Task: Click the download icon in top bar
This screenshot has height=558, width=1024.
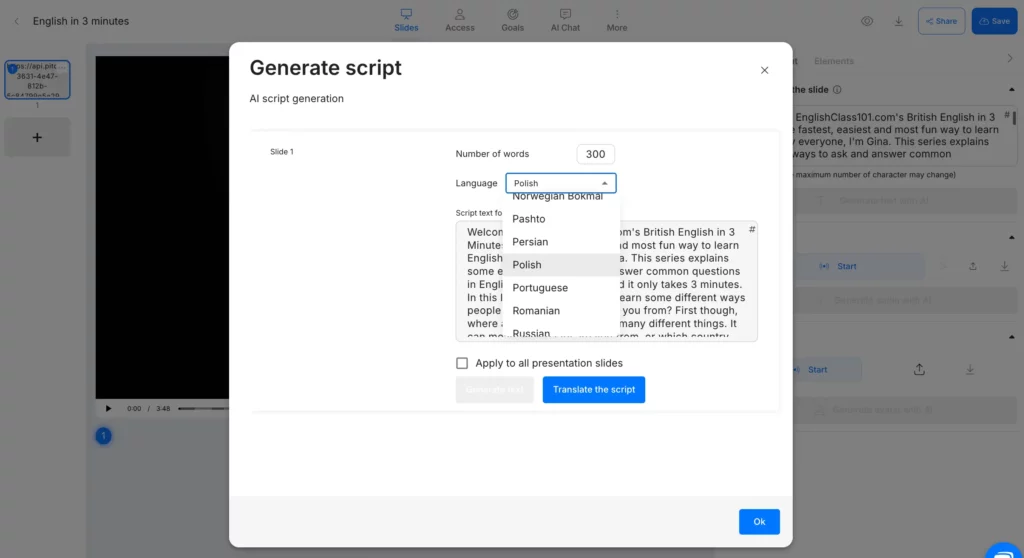Action: point(898,21)
